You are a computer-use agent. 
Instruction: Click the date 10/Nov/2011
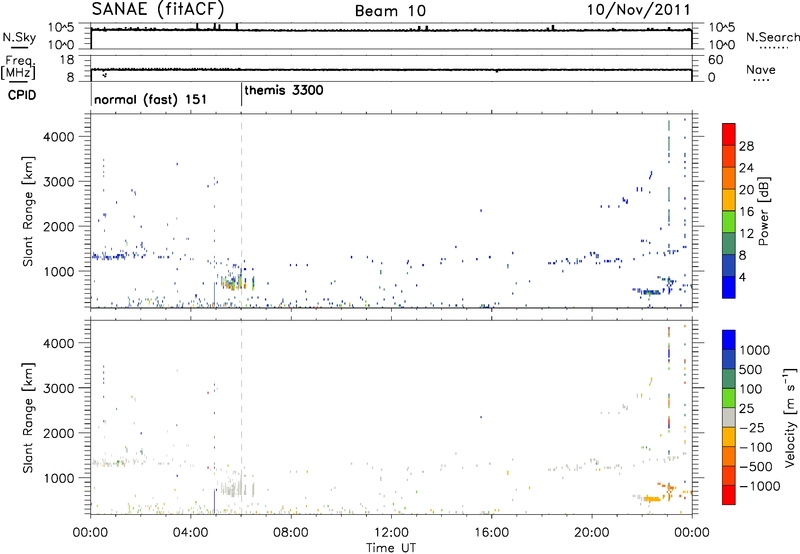[x=638, y=10]
